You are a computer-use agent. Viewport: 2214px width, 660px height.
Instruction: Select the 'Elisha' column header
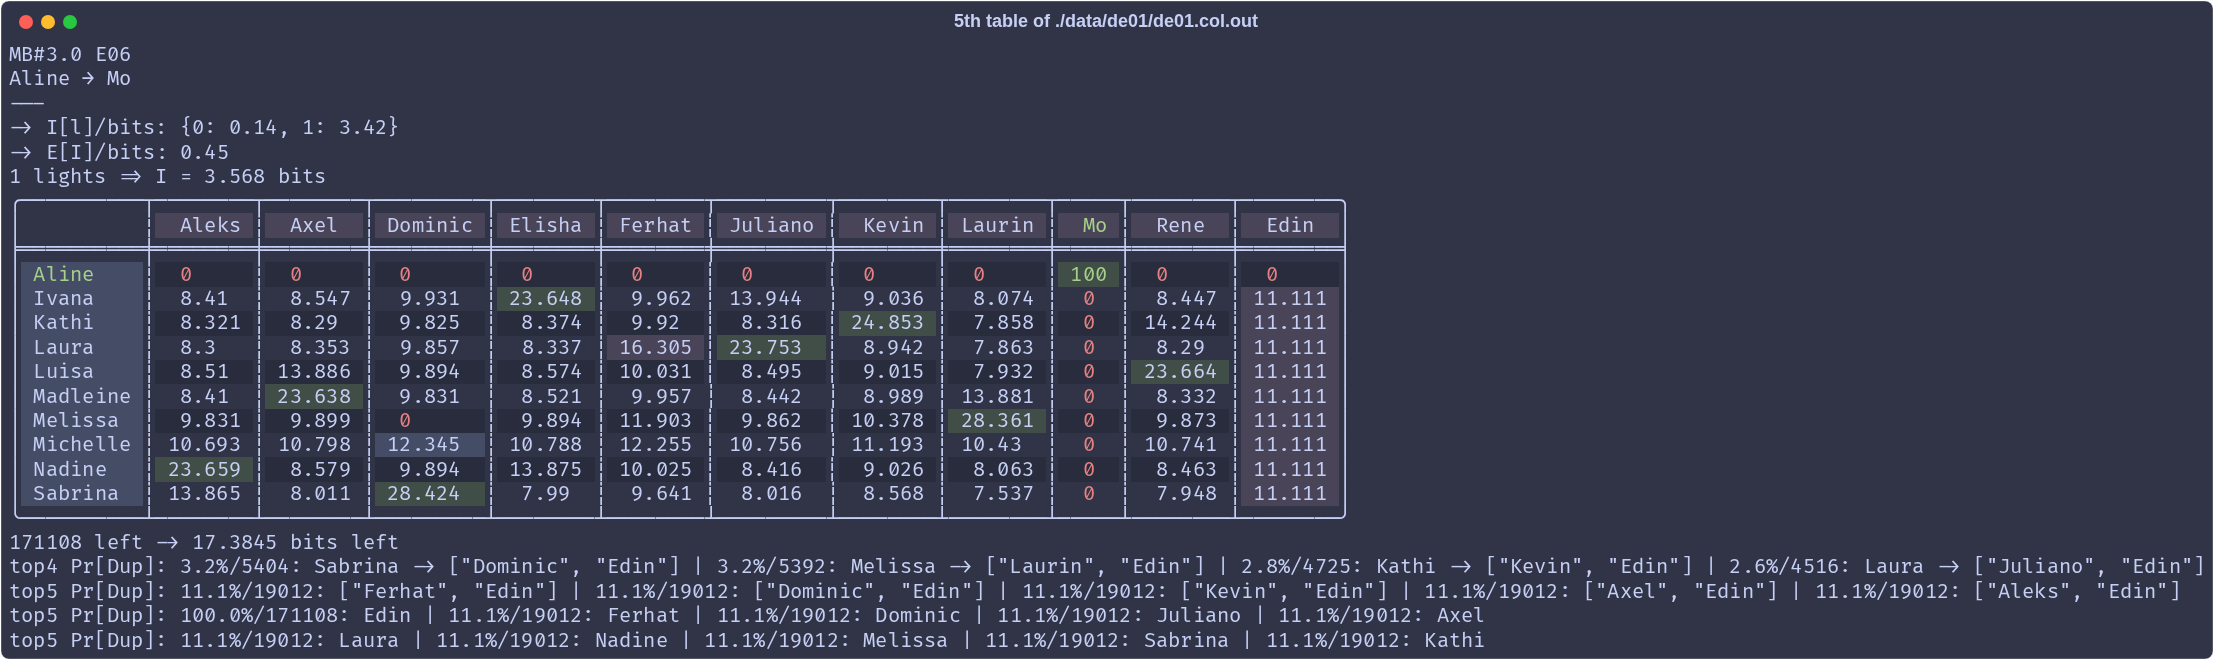(546, 225)
